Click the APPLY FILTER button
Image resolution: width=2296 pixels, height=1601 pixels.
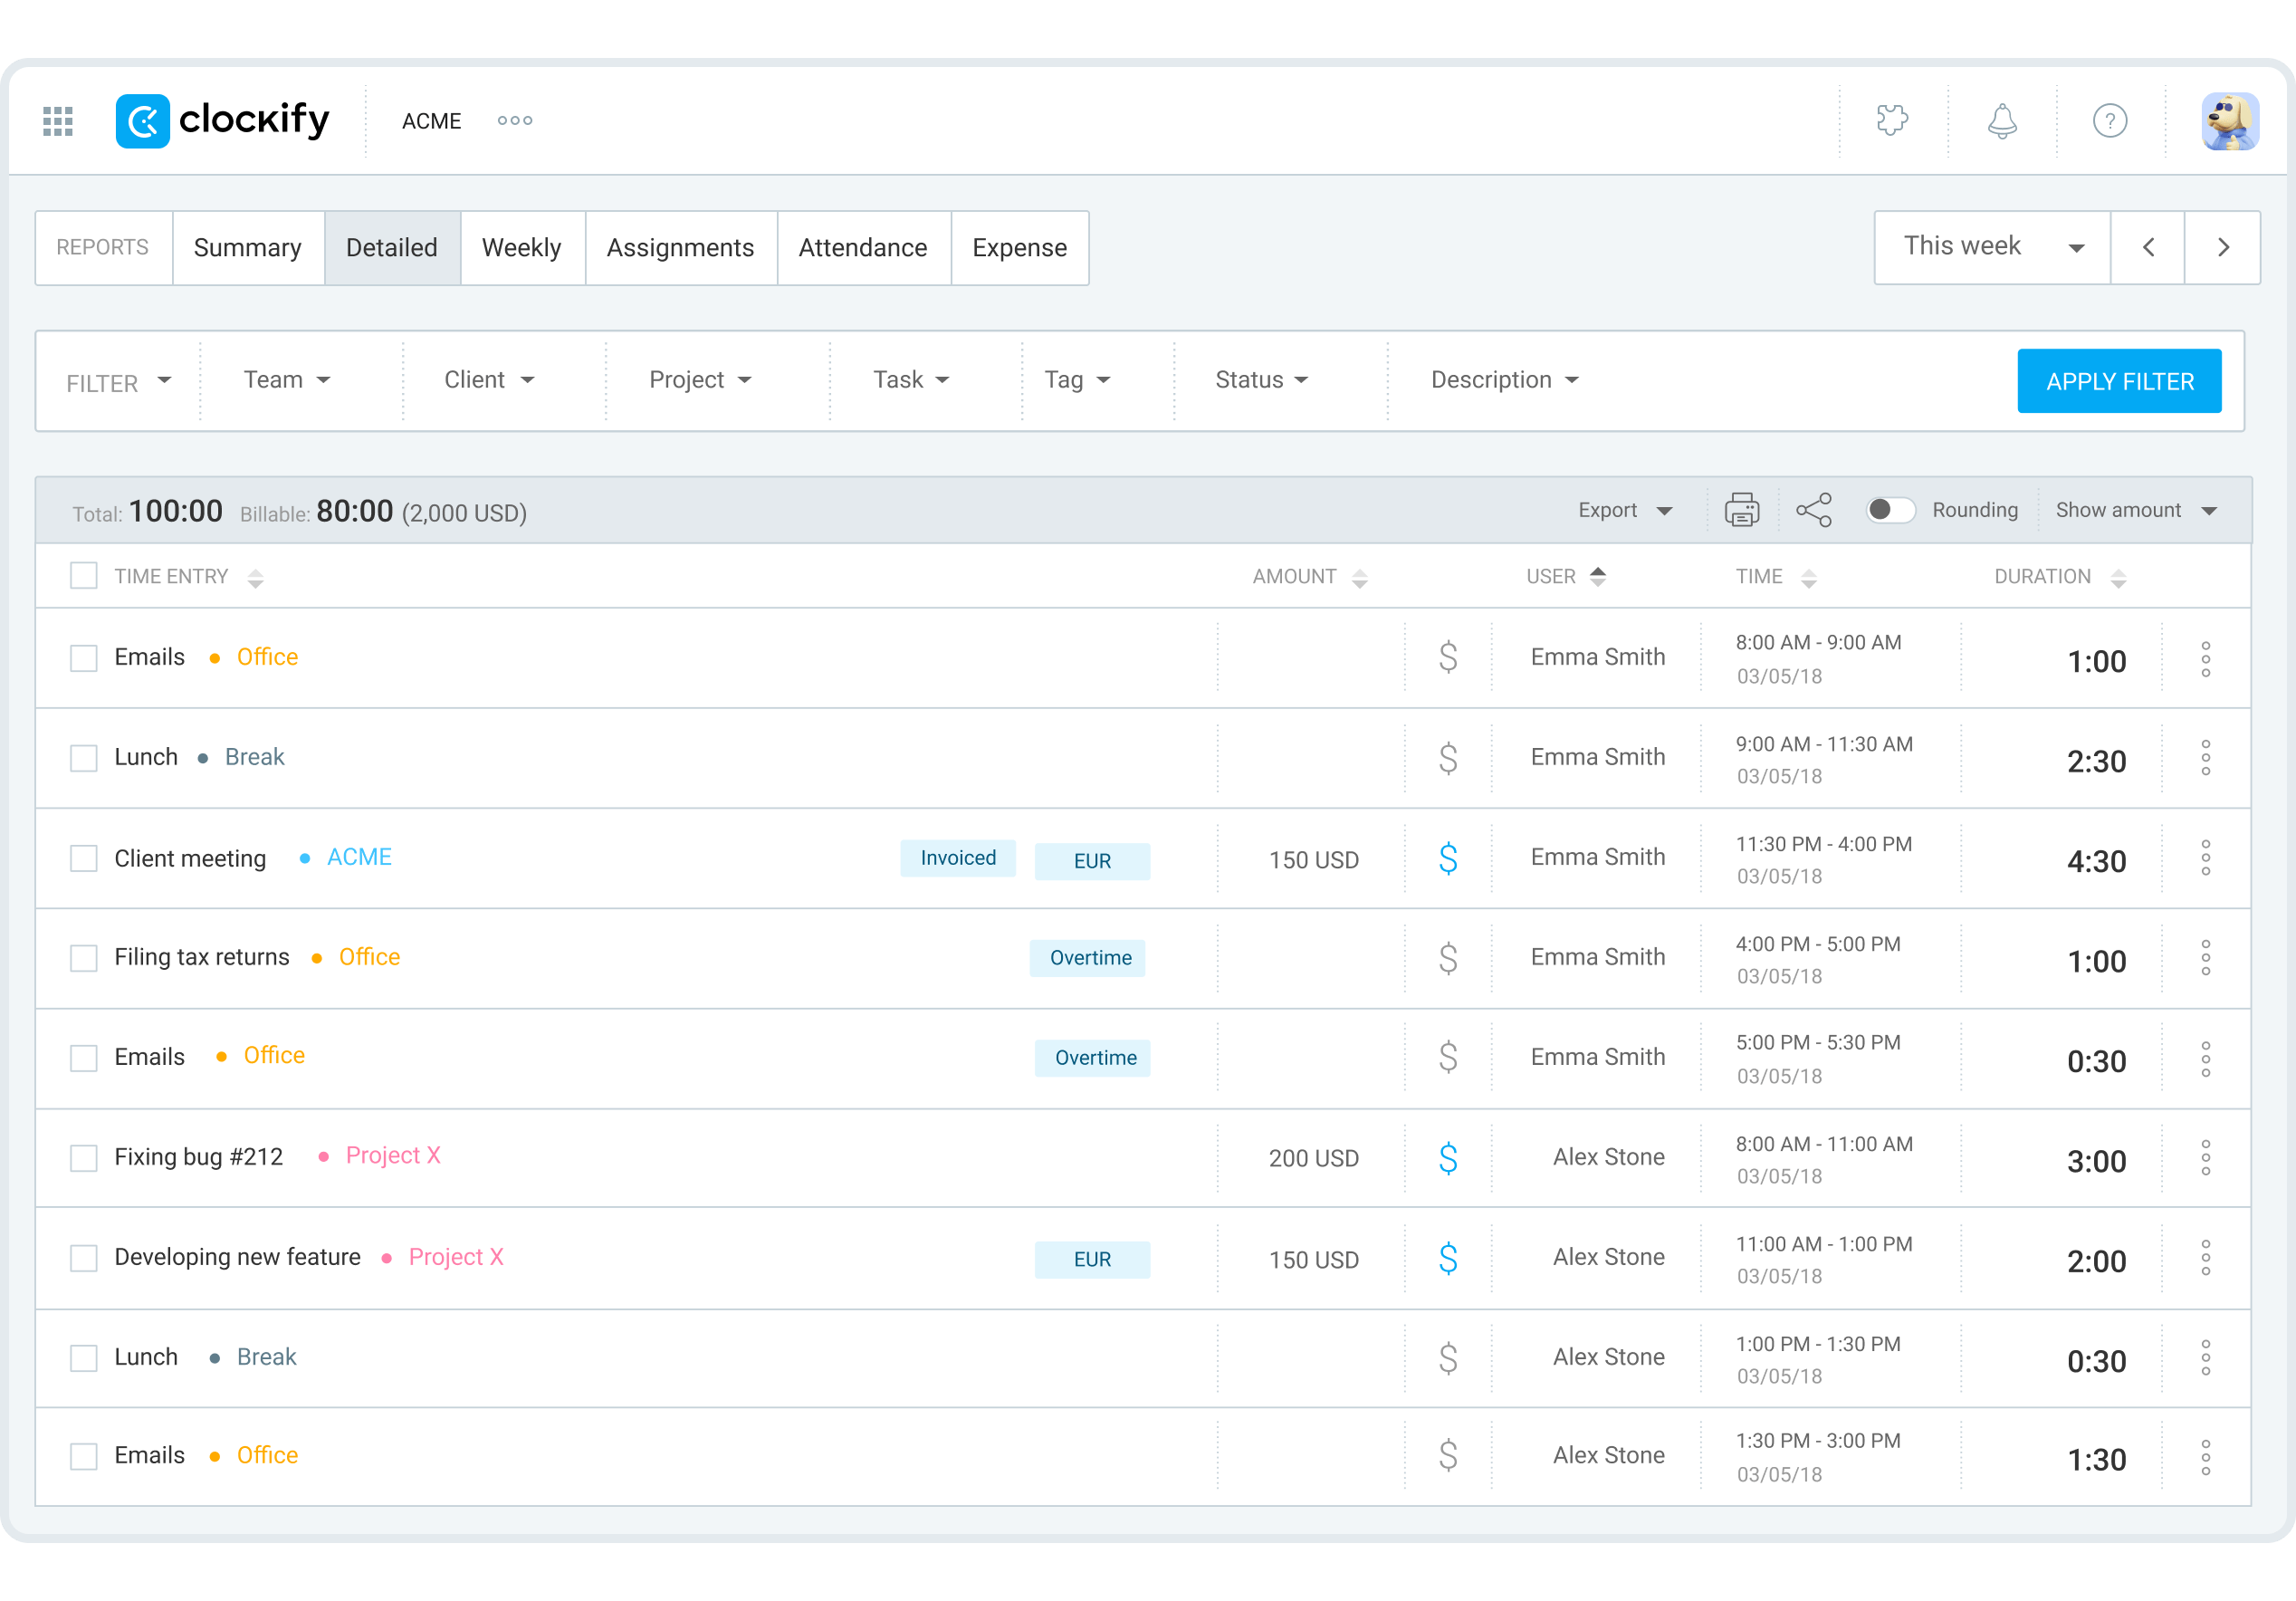pyautogui.click(x=2119, y=381)
